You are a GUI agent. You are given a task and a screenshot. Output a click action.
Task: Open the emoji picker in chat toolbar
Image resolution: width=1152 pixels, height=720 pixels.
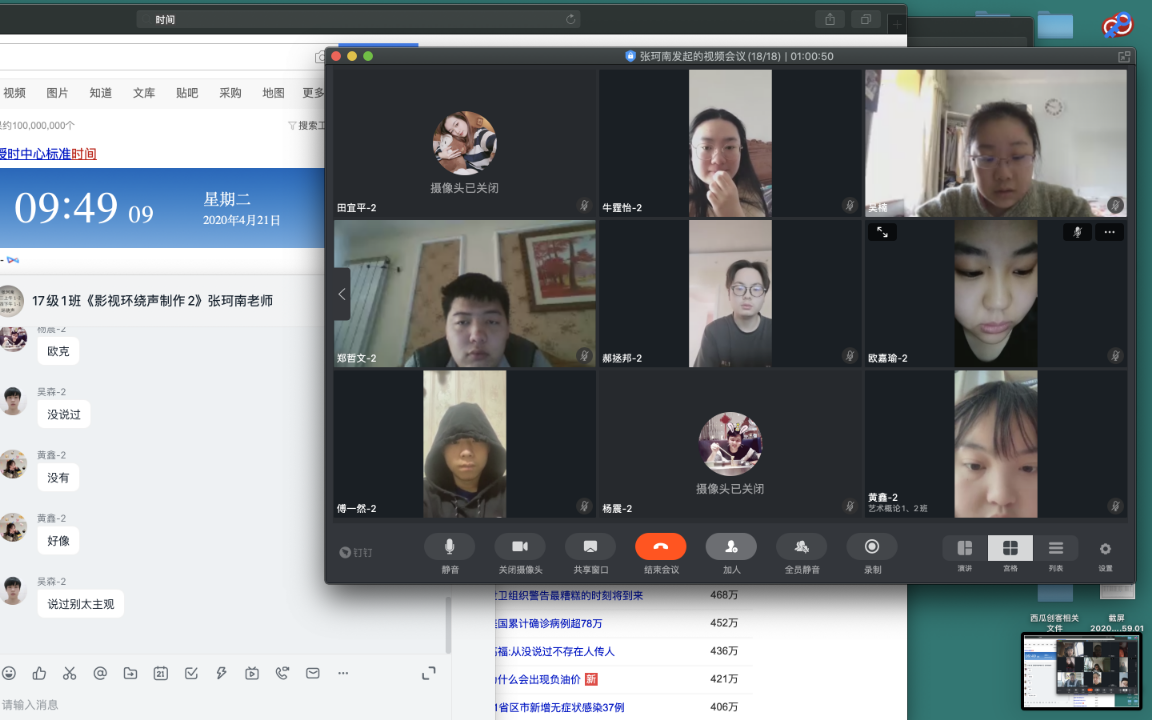coord(9,674)
